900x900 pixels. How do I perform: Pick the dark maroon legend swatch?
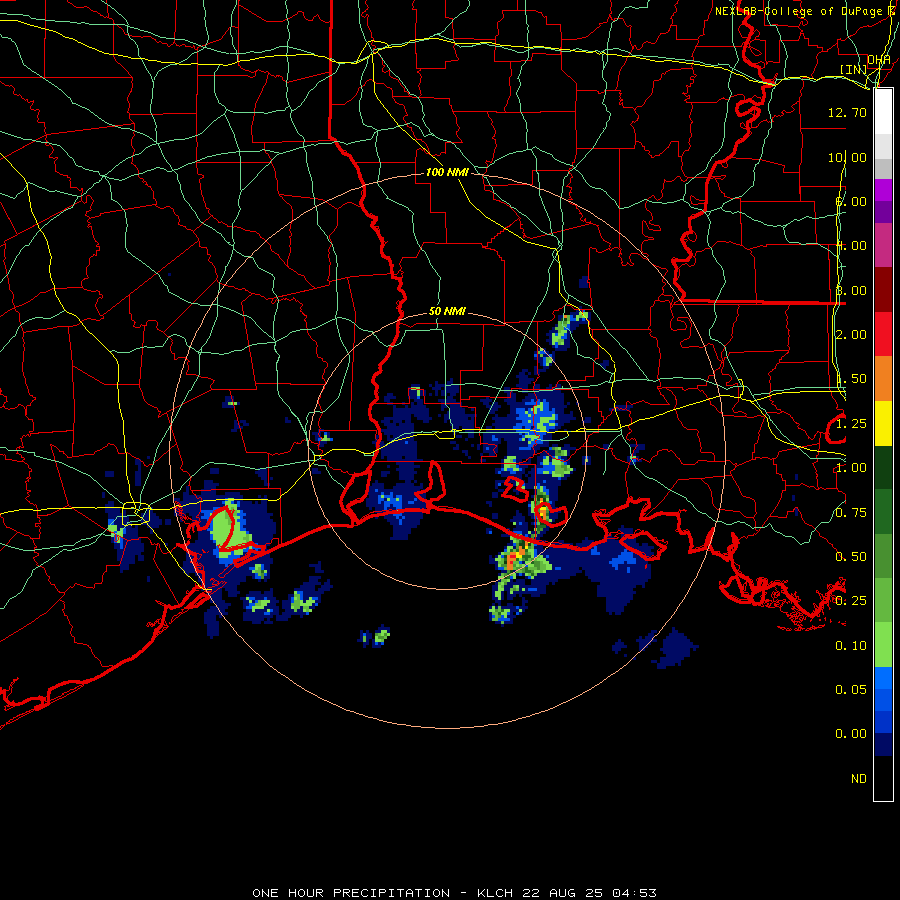coord(883,290)
